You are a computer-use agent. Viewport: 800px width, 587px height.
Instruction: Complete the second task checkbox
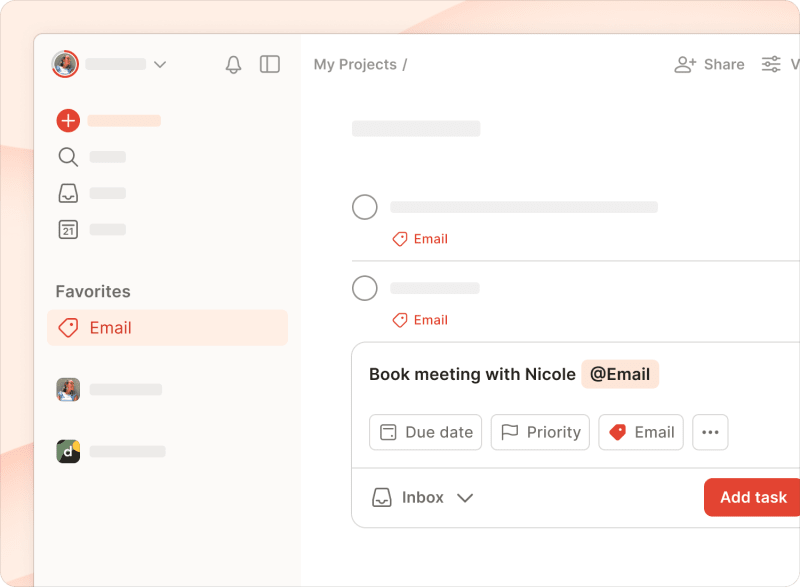tap(365, 288)
